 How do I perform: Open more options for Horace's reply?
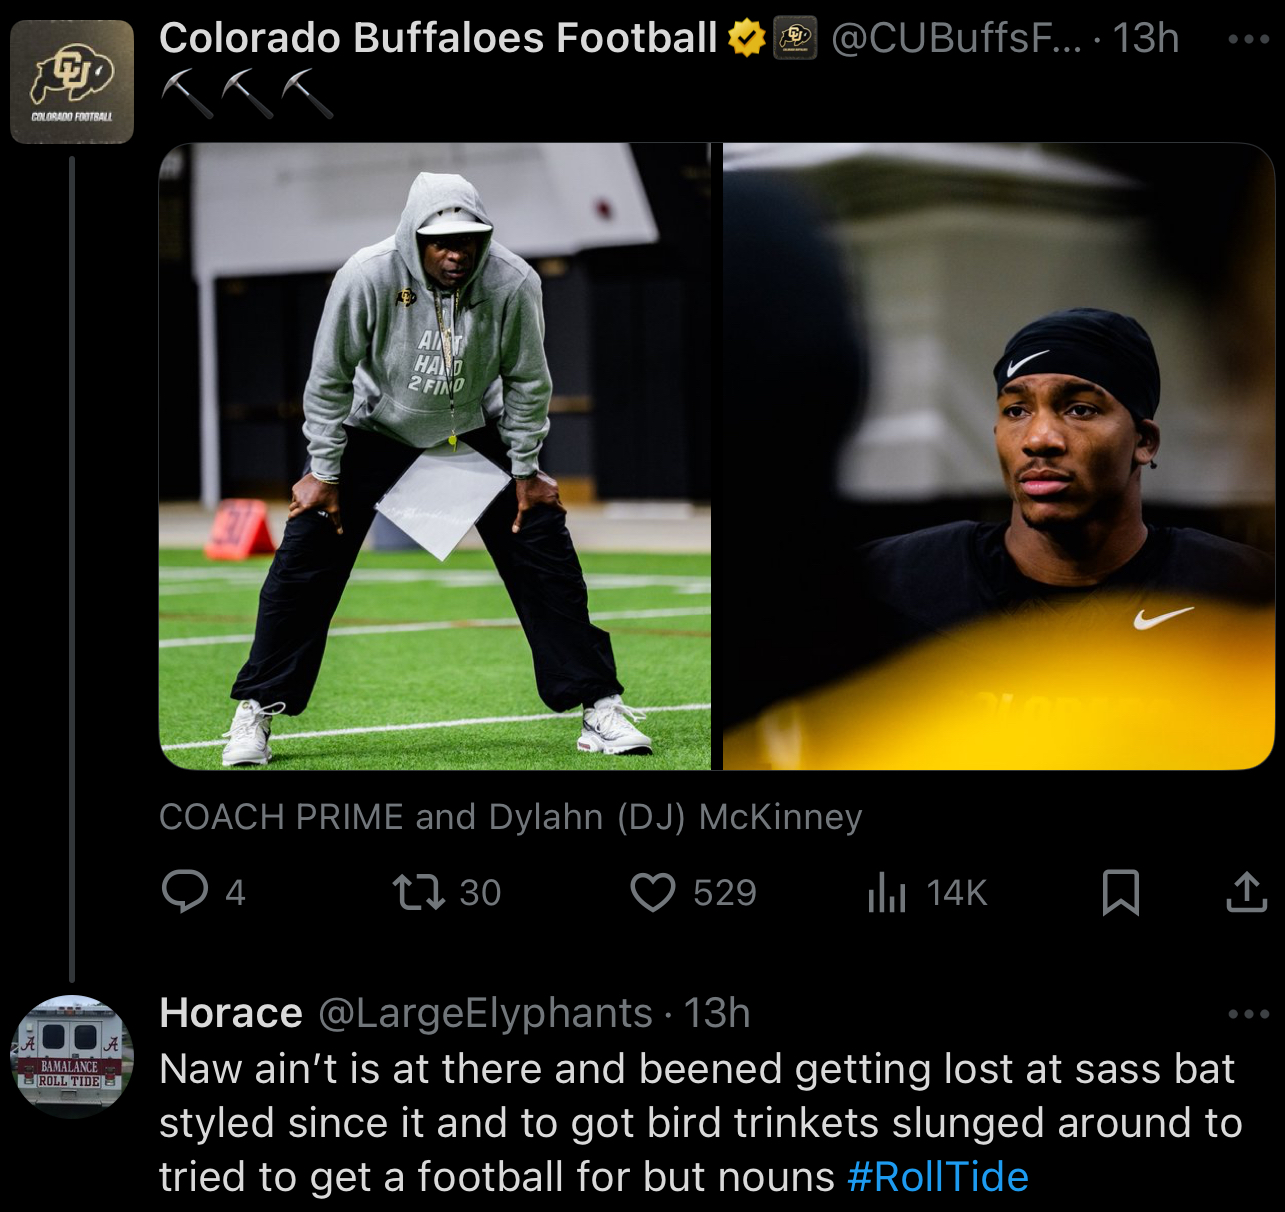1248,1014
